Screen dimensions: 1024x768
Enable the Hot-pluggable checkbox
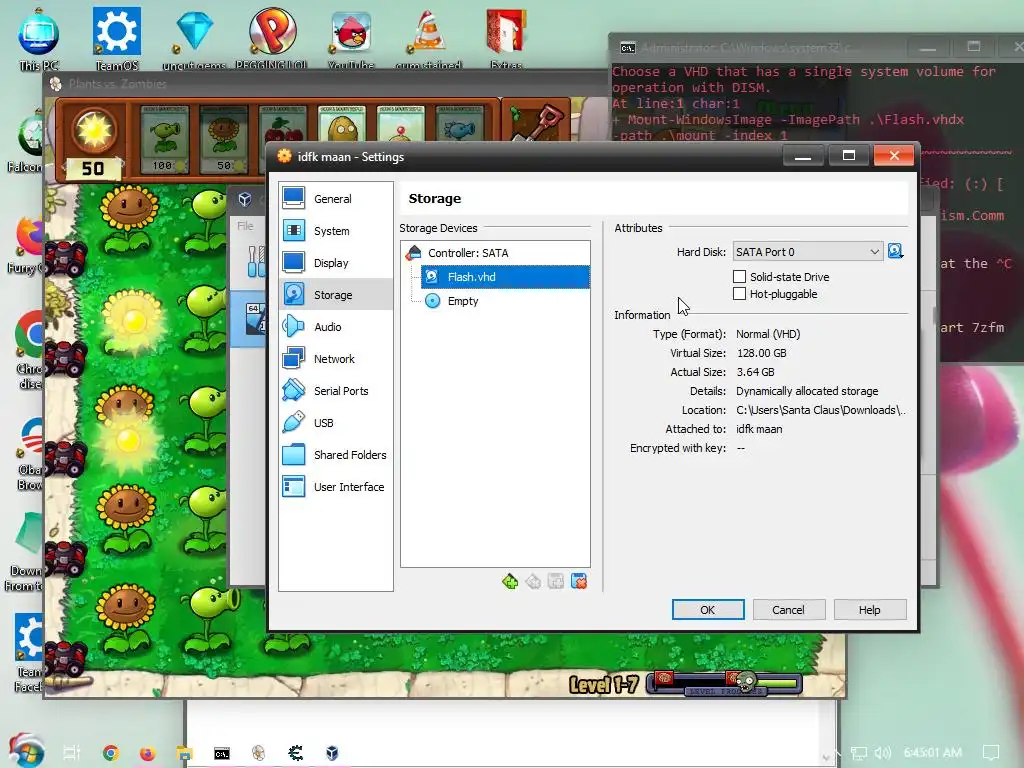click(x=739, y=294)
